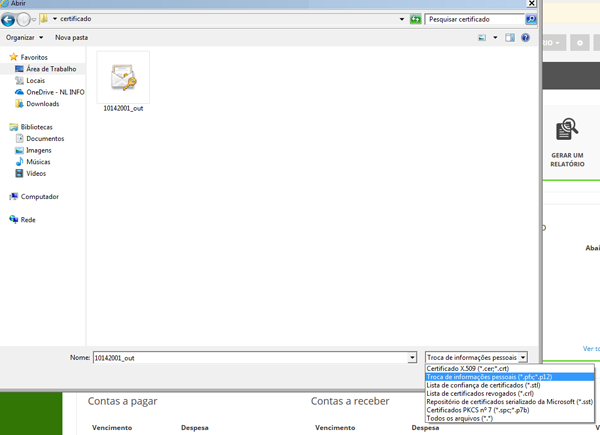Image resolution: width=600 pixels, height=435 pixels.
Task: Choose Certificado X.509 (*.cer;*.crt) option
Action: (x=510, y=368)
